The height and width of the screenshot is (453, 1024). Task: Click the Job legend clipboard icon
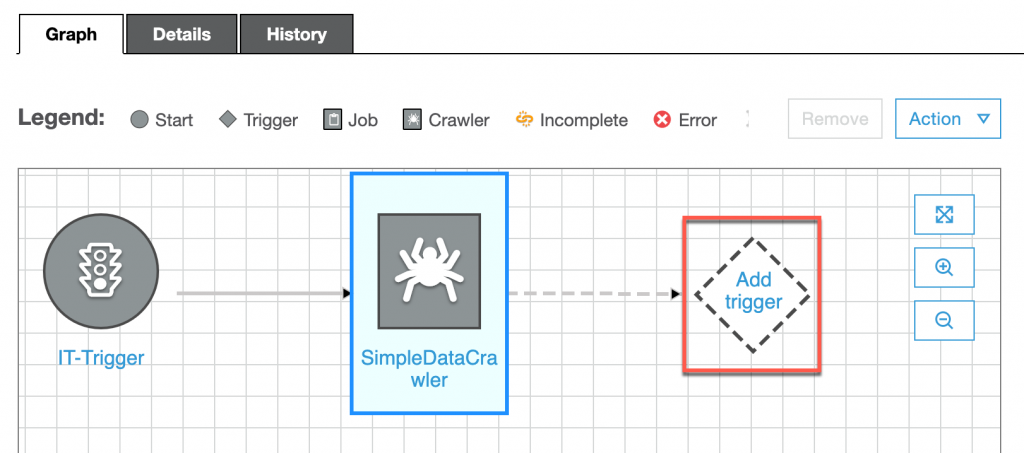[x=333, y=120]
